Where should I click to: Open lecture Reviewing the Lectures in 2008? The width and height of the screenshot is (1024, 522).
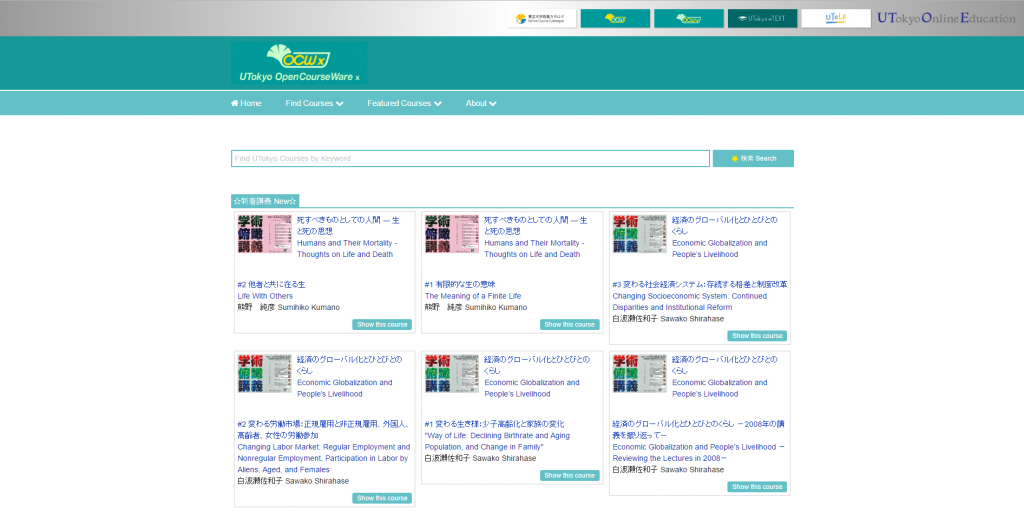(698, 441)
